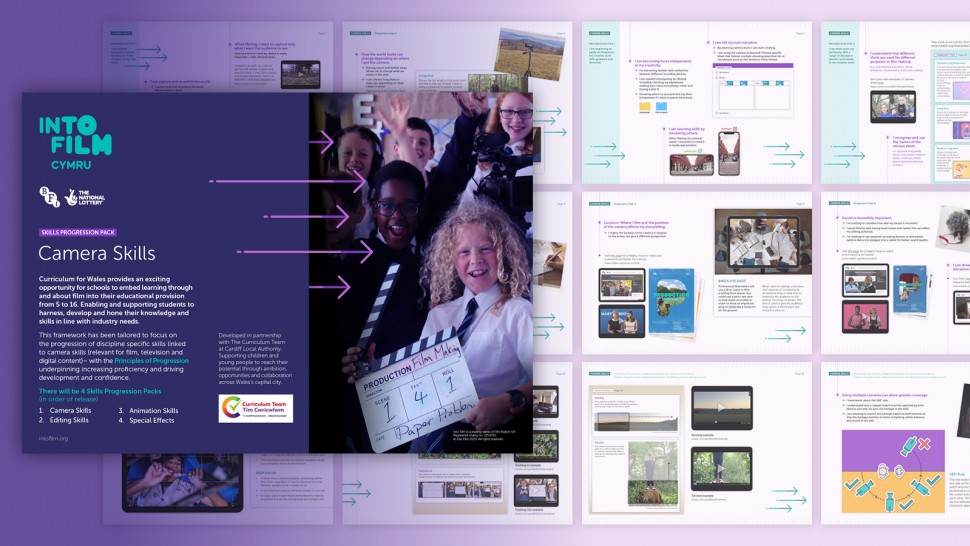This screenshot has width=970, height=546.
Task: Open the intofilm.org link
Action: click(x=53, y=438)
